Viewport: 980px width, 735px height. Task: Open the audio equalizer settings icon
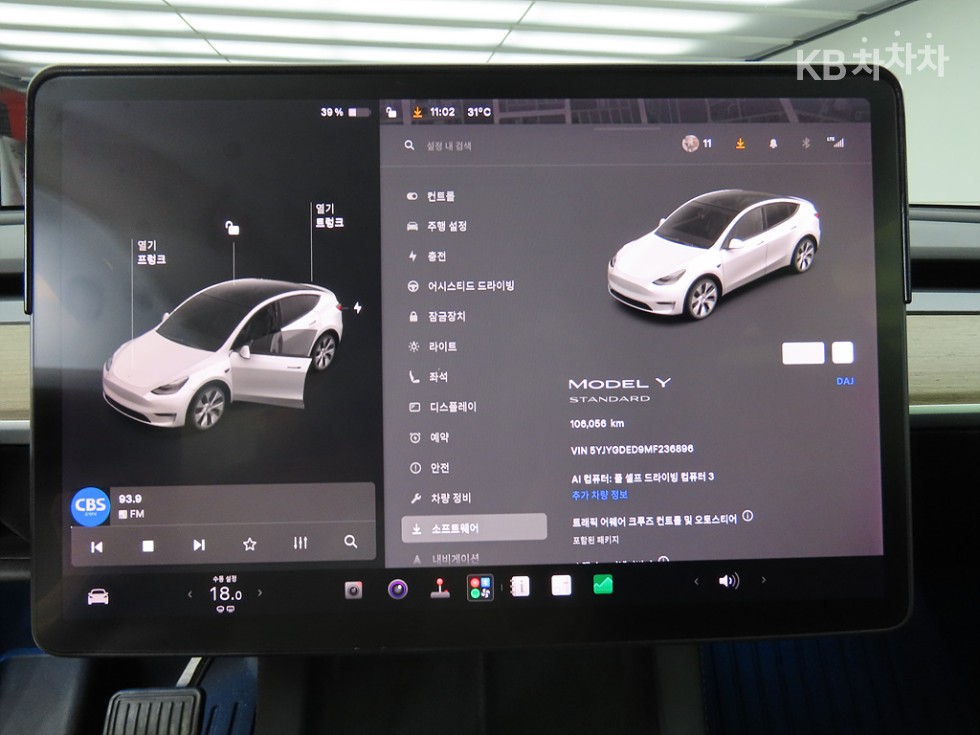pos(301,542)
